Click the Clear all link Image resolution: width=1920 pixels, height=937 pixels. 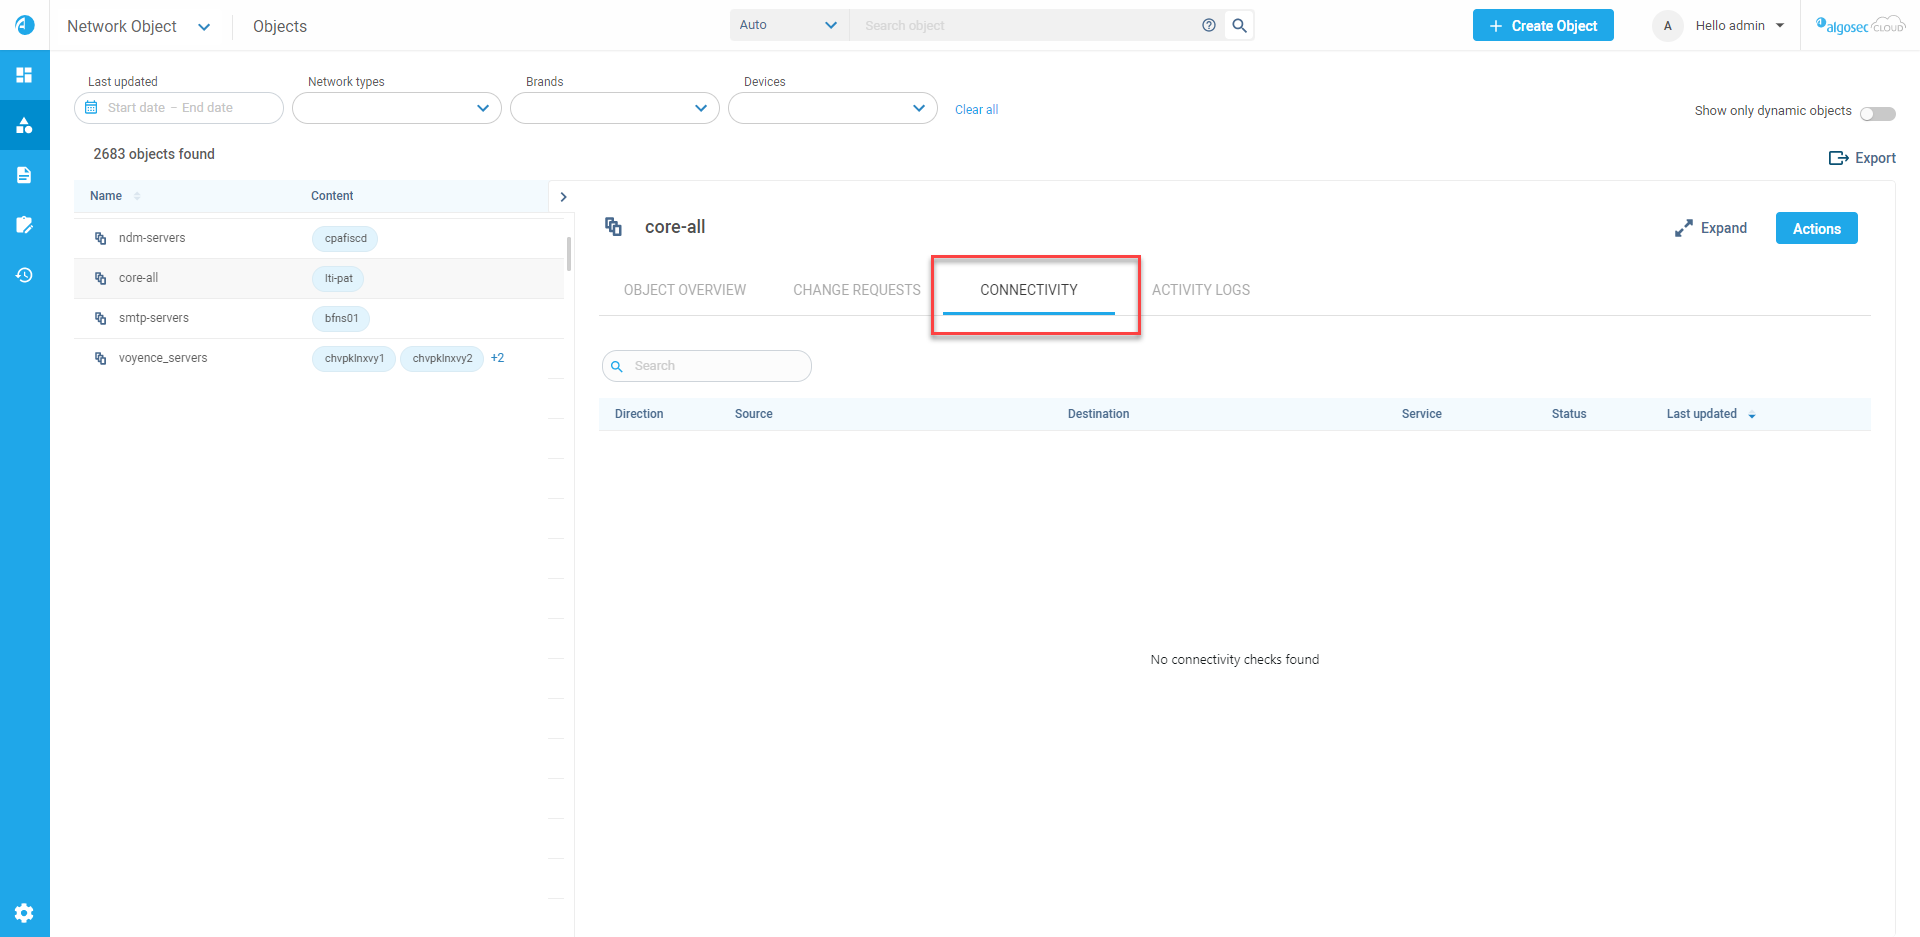976,110
